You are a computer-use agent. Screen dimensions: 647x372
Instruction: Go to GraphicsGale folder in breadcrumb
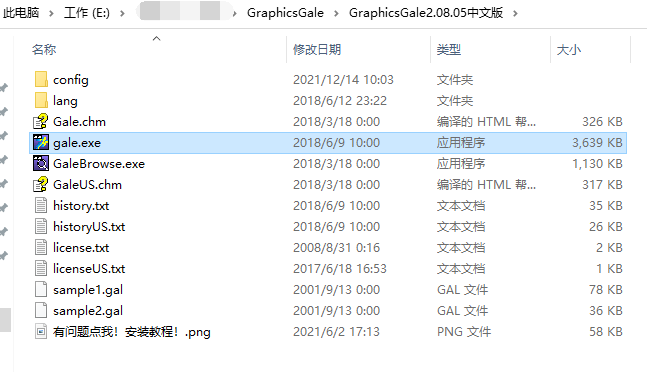pyautogui.click(x=285, y=13)
